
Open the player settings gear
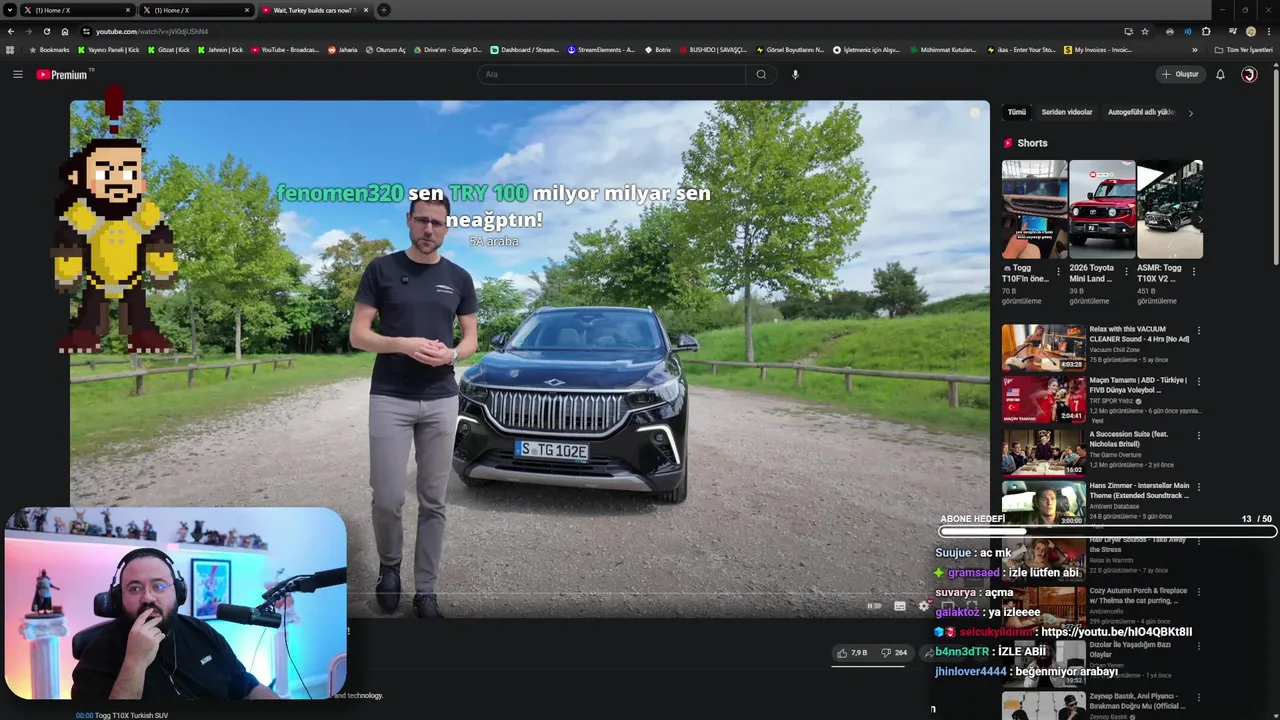tap(924, 606)
